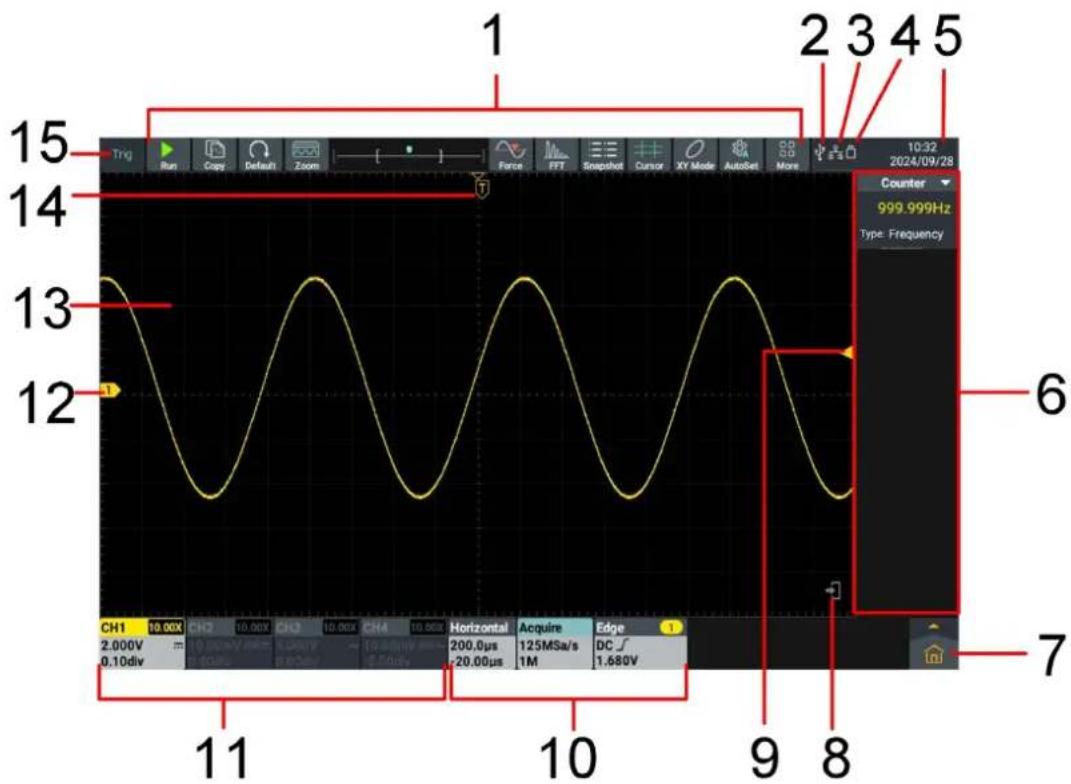Tap the 125MSa/s sample rate value
Viewport: 1071px width, 784px height.
click(548, 645)
